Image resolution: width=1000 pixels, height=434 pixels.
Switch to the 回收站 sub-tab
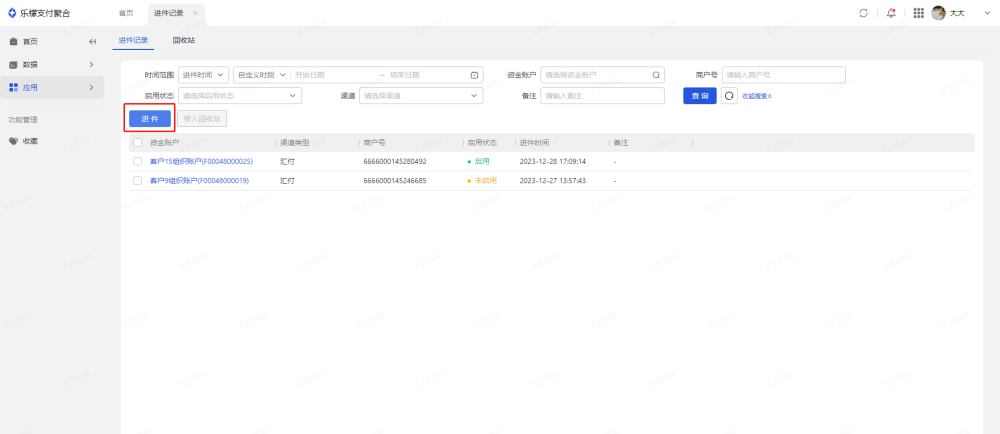(184, 40)
